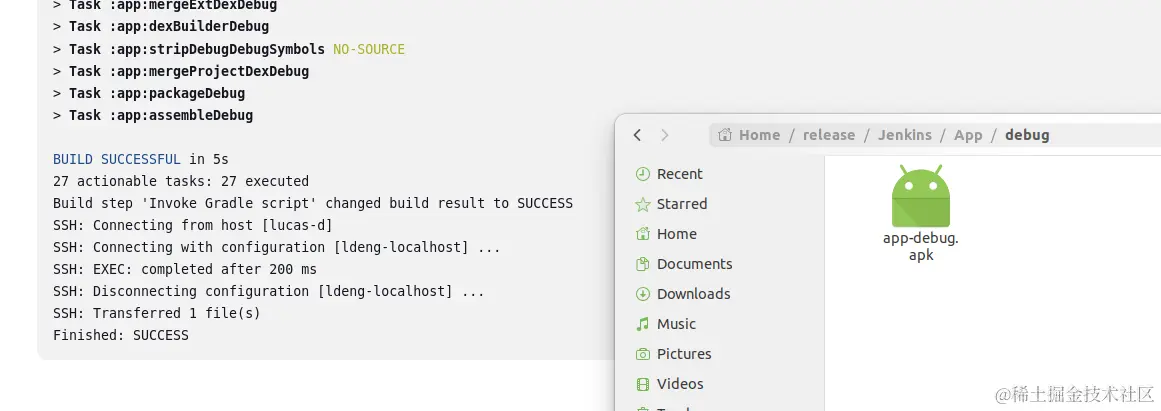
Task: Select 'SSH: Disconnecting configuration' log line
Action: 269,291
